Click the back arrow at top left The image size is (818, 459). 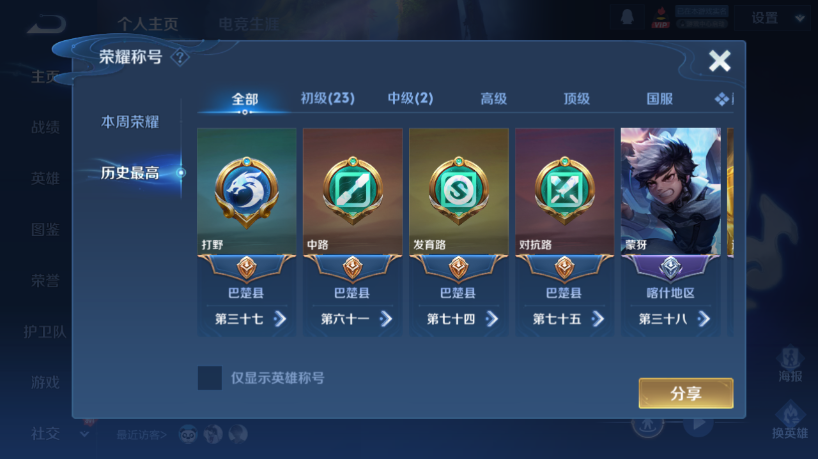point(46,23)
